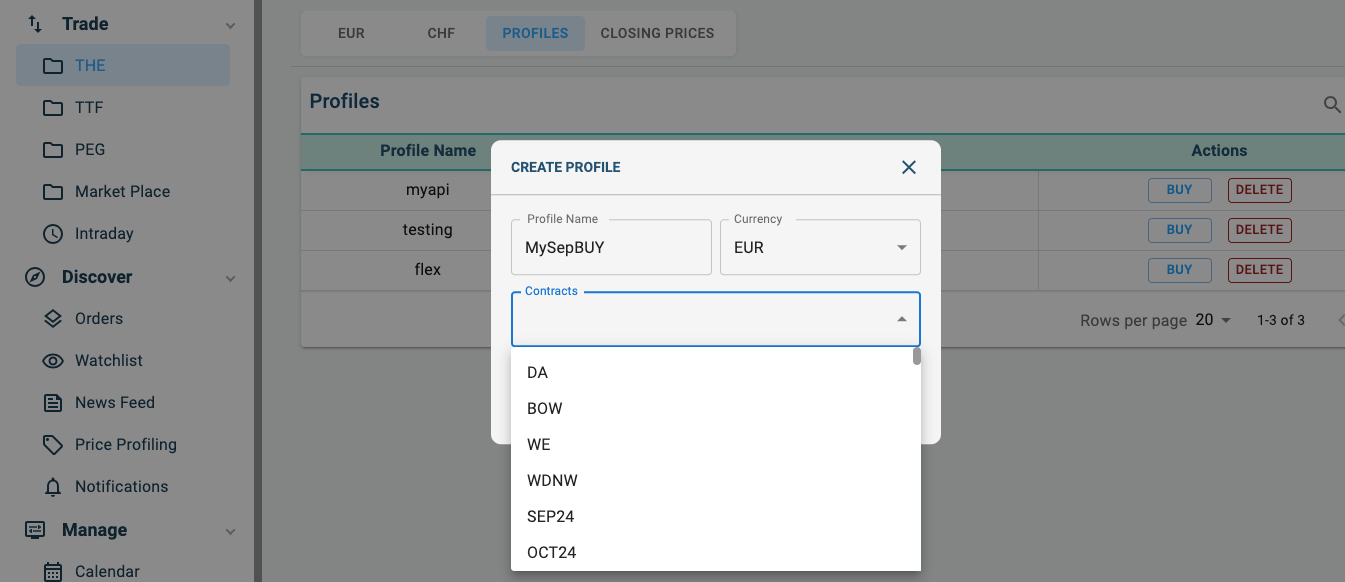Open the News Feed document icon
The width and height of the screenshot is (1345, 582).
(53, 403)
